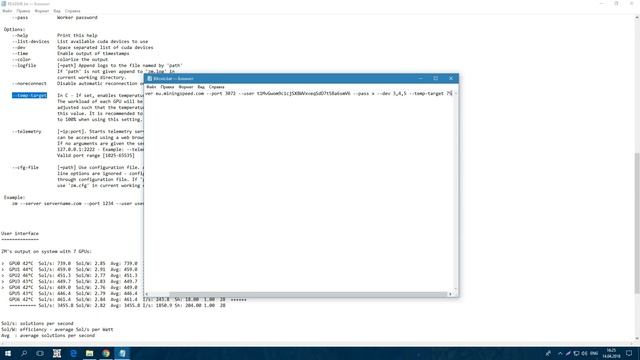Click the --logfile option in README
640x360 pixels.
24,65
